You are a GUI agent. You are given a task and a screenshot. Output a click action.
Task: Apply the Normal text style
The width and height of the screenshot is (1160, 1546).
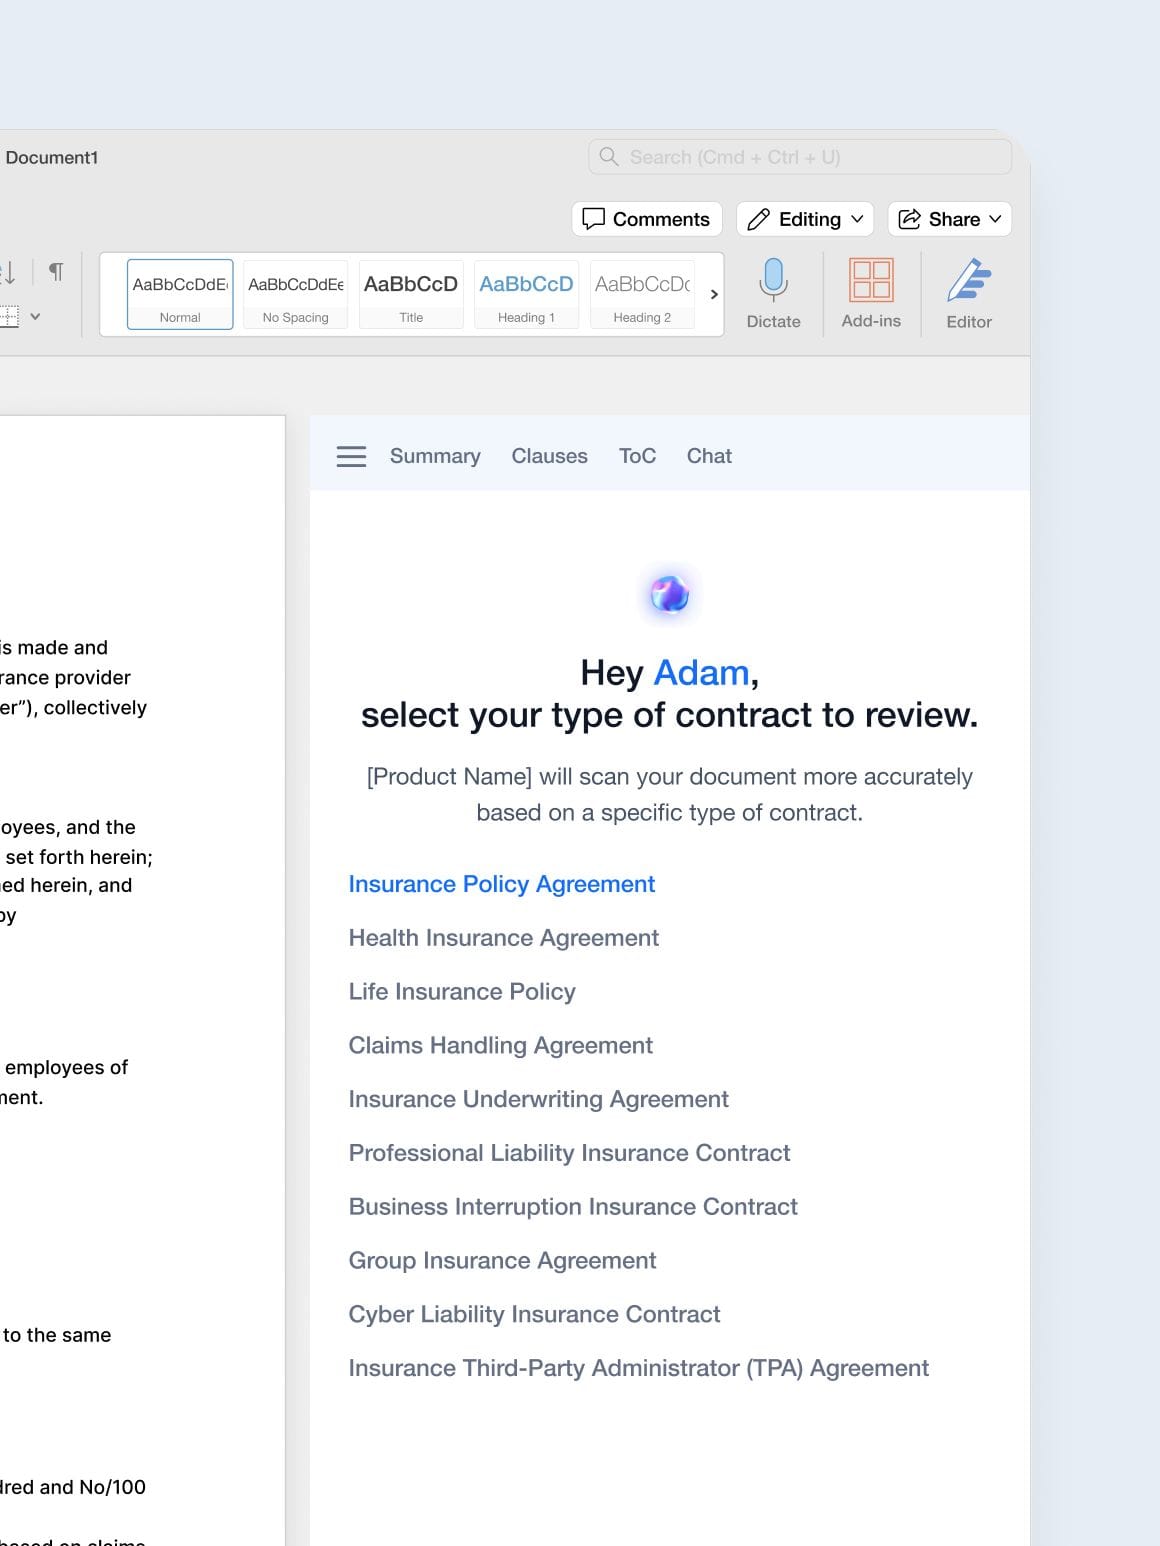(180, 294)
